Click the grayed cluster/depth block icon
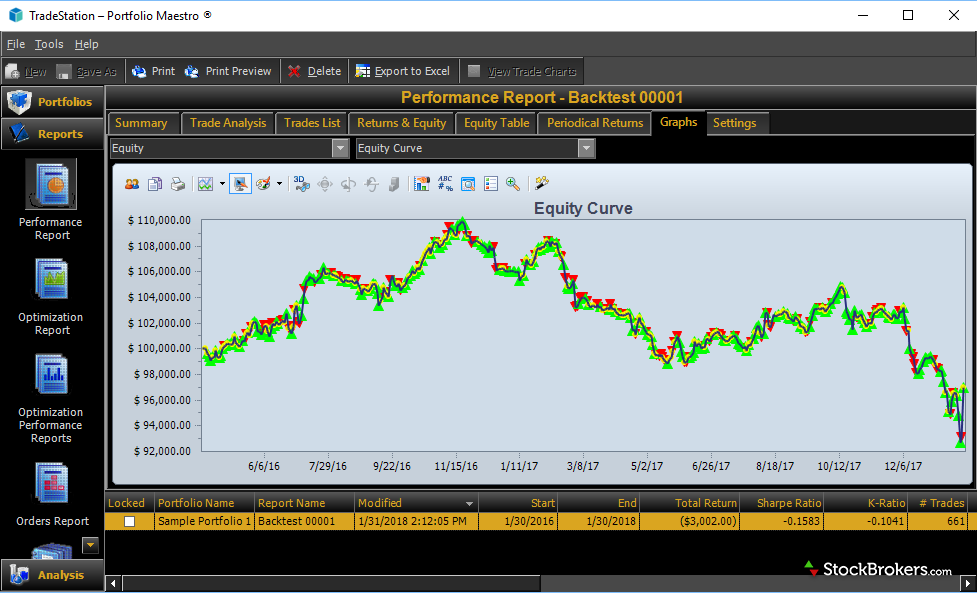 [394, 184]
